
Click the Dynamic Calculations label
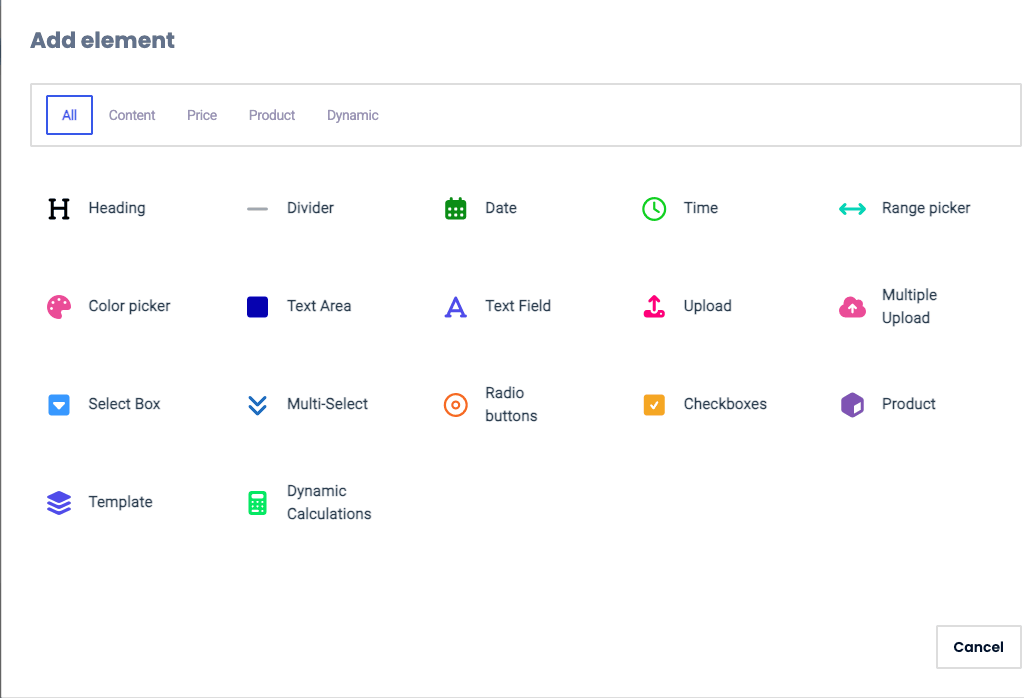[329, 502]
